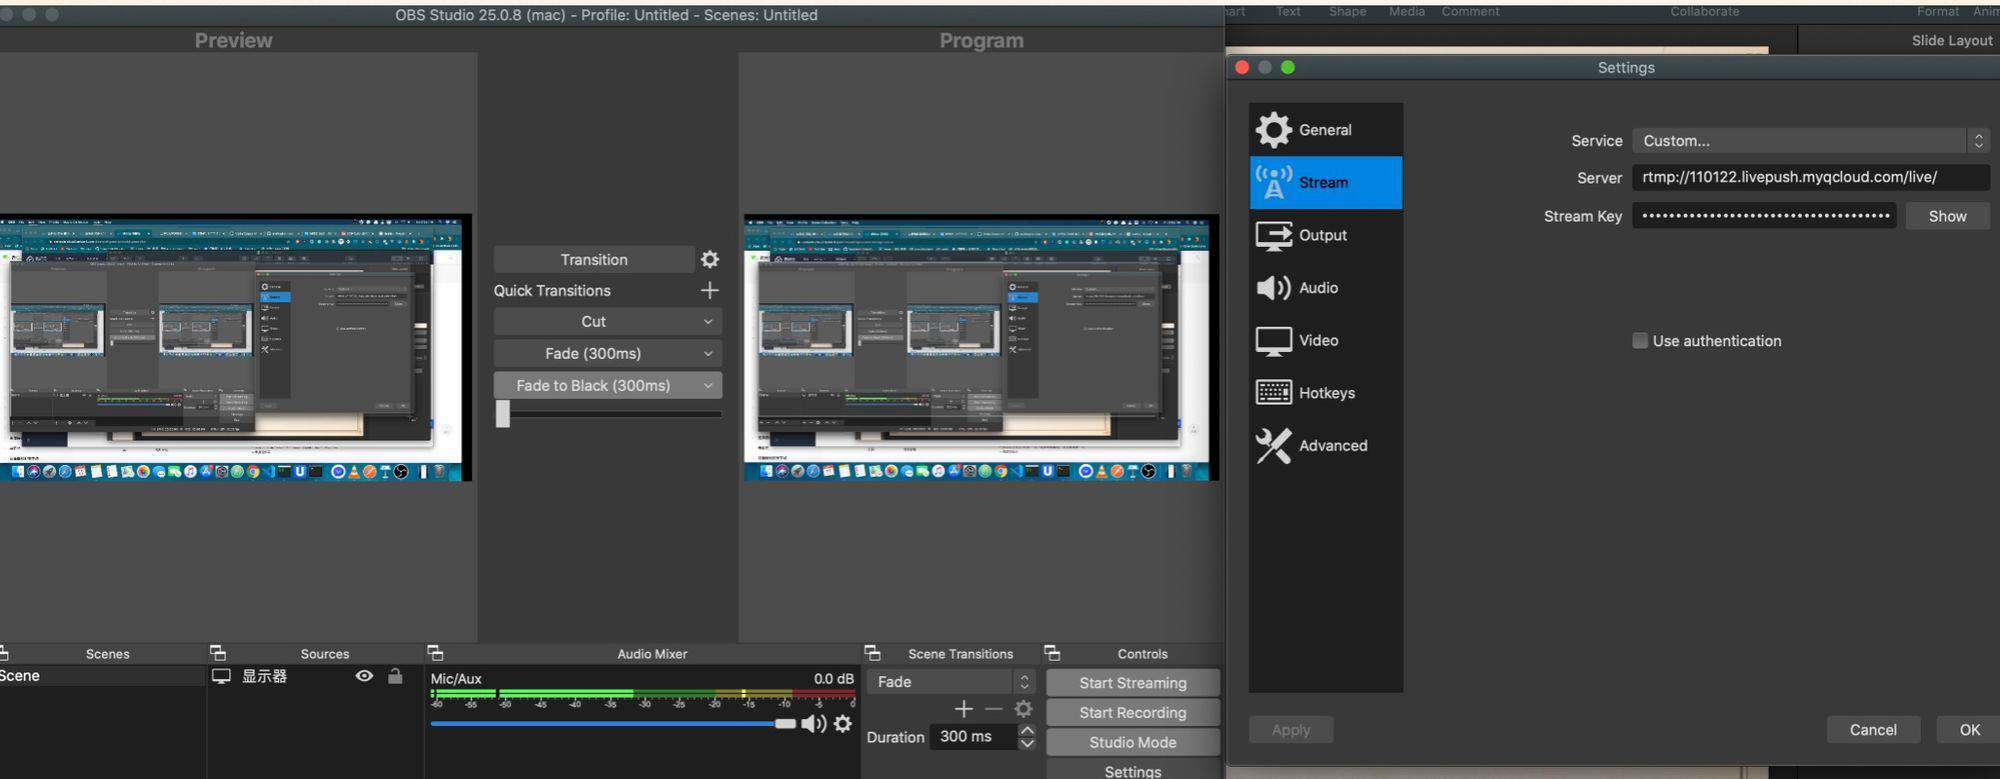Screen dimensions: 2000x779
Task: Adjust the Mic/Aux volume slider
Action: pos(613,723)
